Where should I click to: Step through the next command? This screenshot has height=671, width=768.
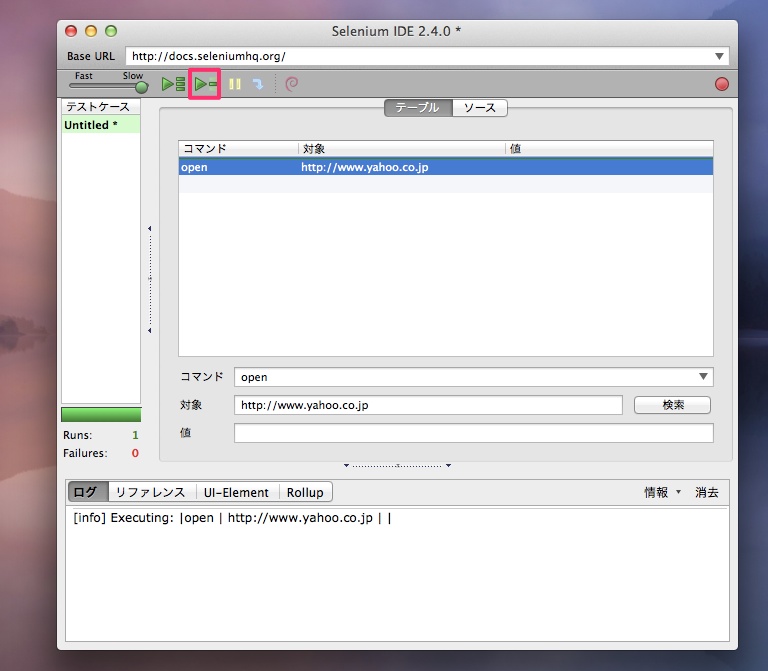[258, 84]
